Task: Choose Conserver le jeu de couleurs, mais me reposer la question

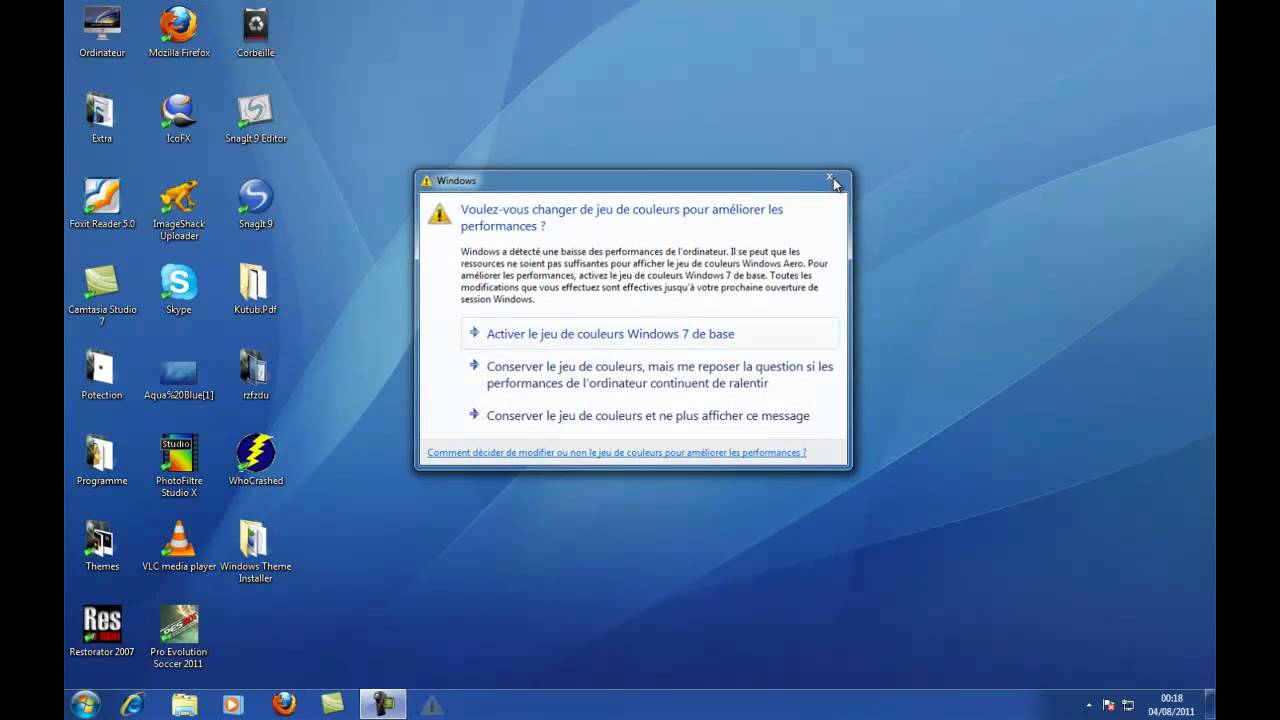Action: tap(650, 375)
